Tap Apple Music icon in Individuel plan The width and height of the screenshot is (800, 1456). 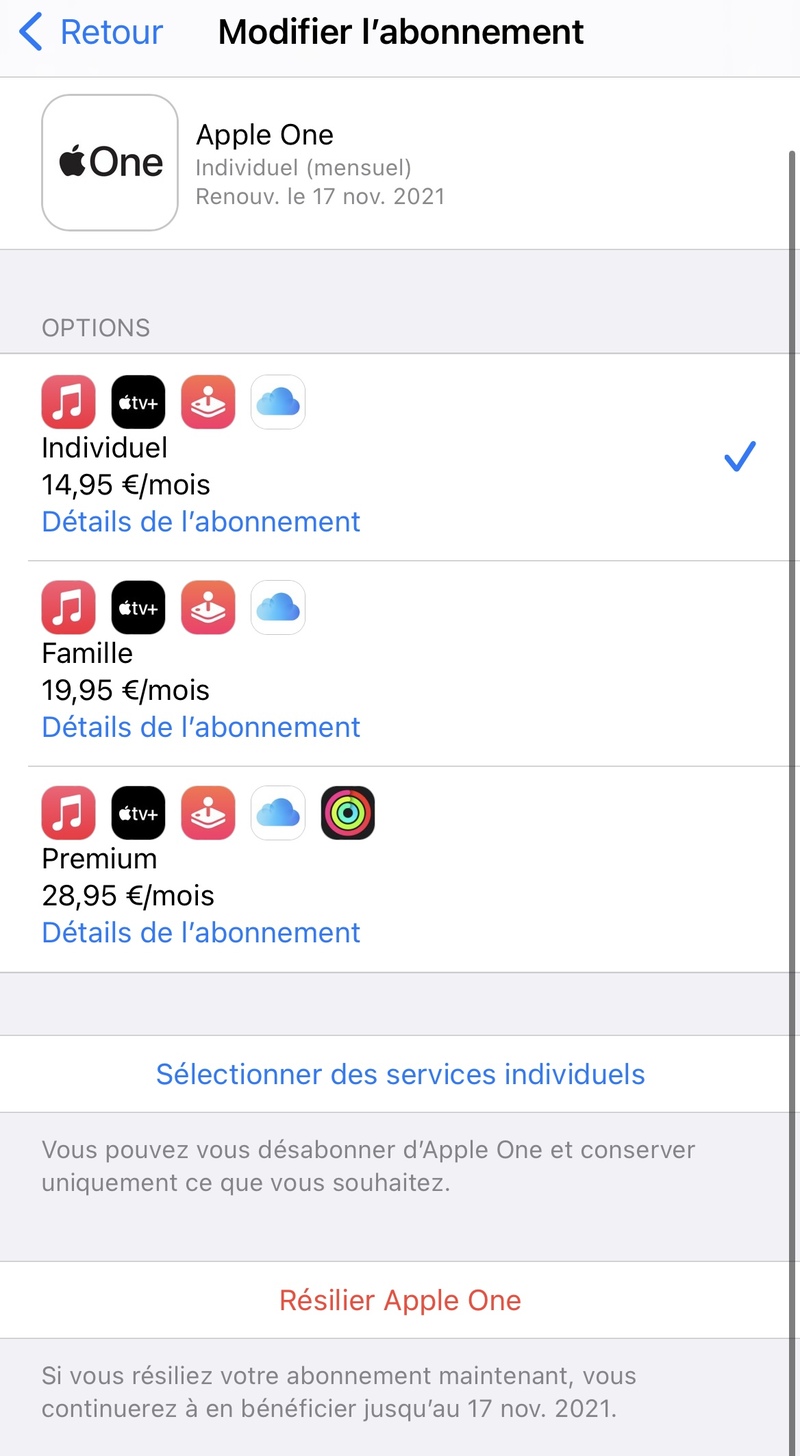[69, 402]
